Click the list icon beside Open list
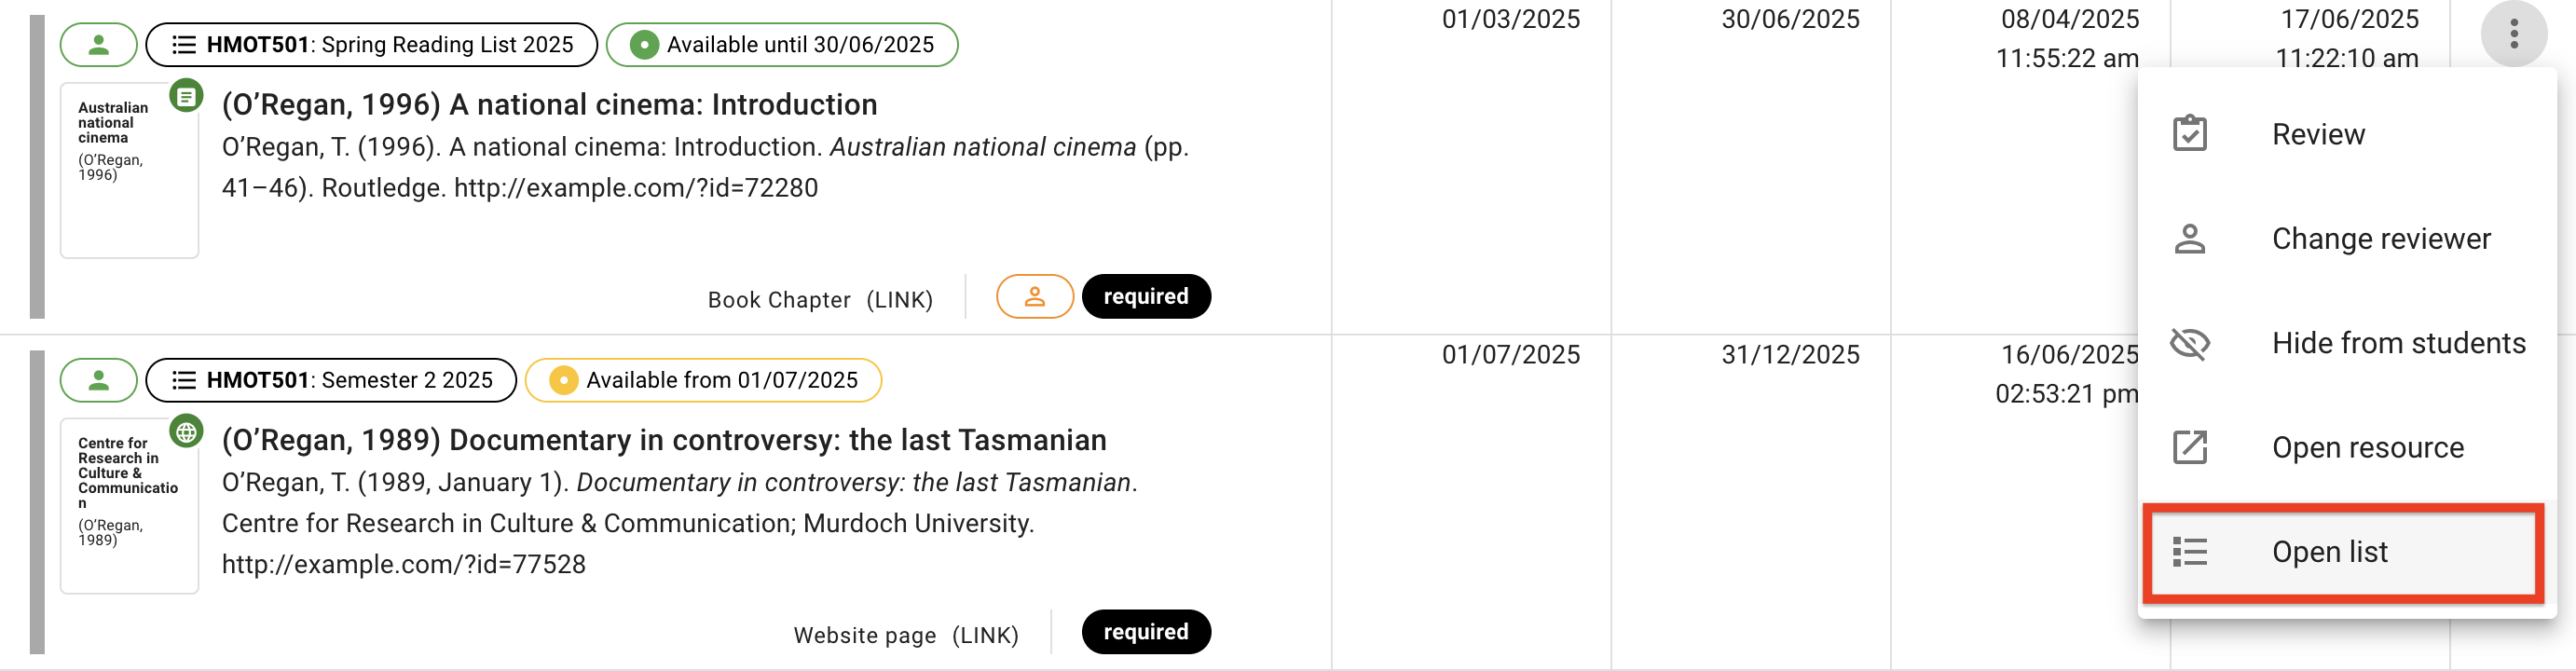2576x671 pixels. (x=2192, y=551)
